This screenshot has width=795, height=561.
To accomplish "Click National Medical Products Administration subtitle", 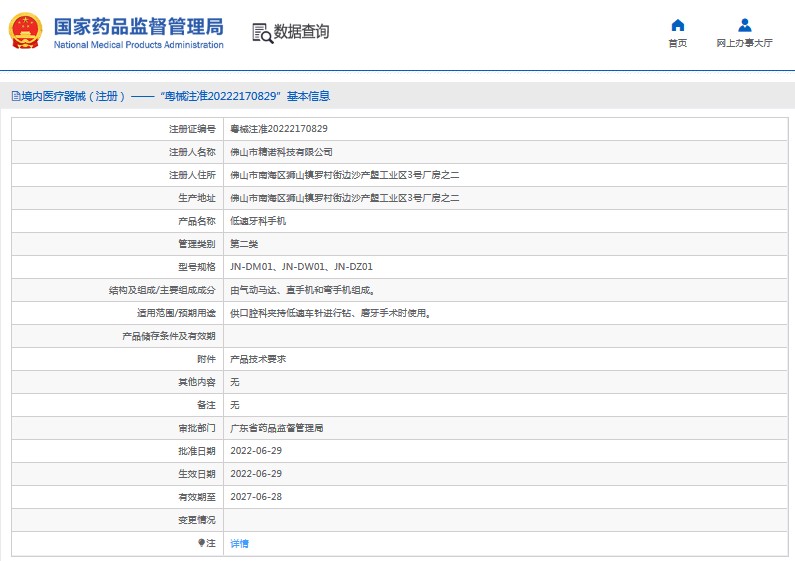I will pyautogui.click(x=138, y=45).
